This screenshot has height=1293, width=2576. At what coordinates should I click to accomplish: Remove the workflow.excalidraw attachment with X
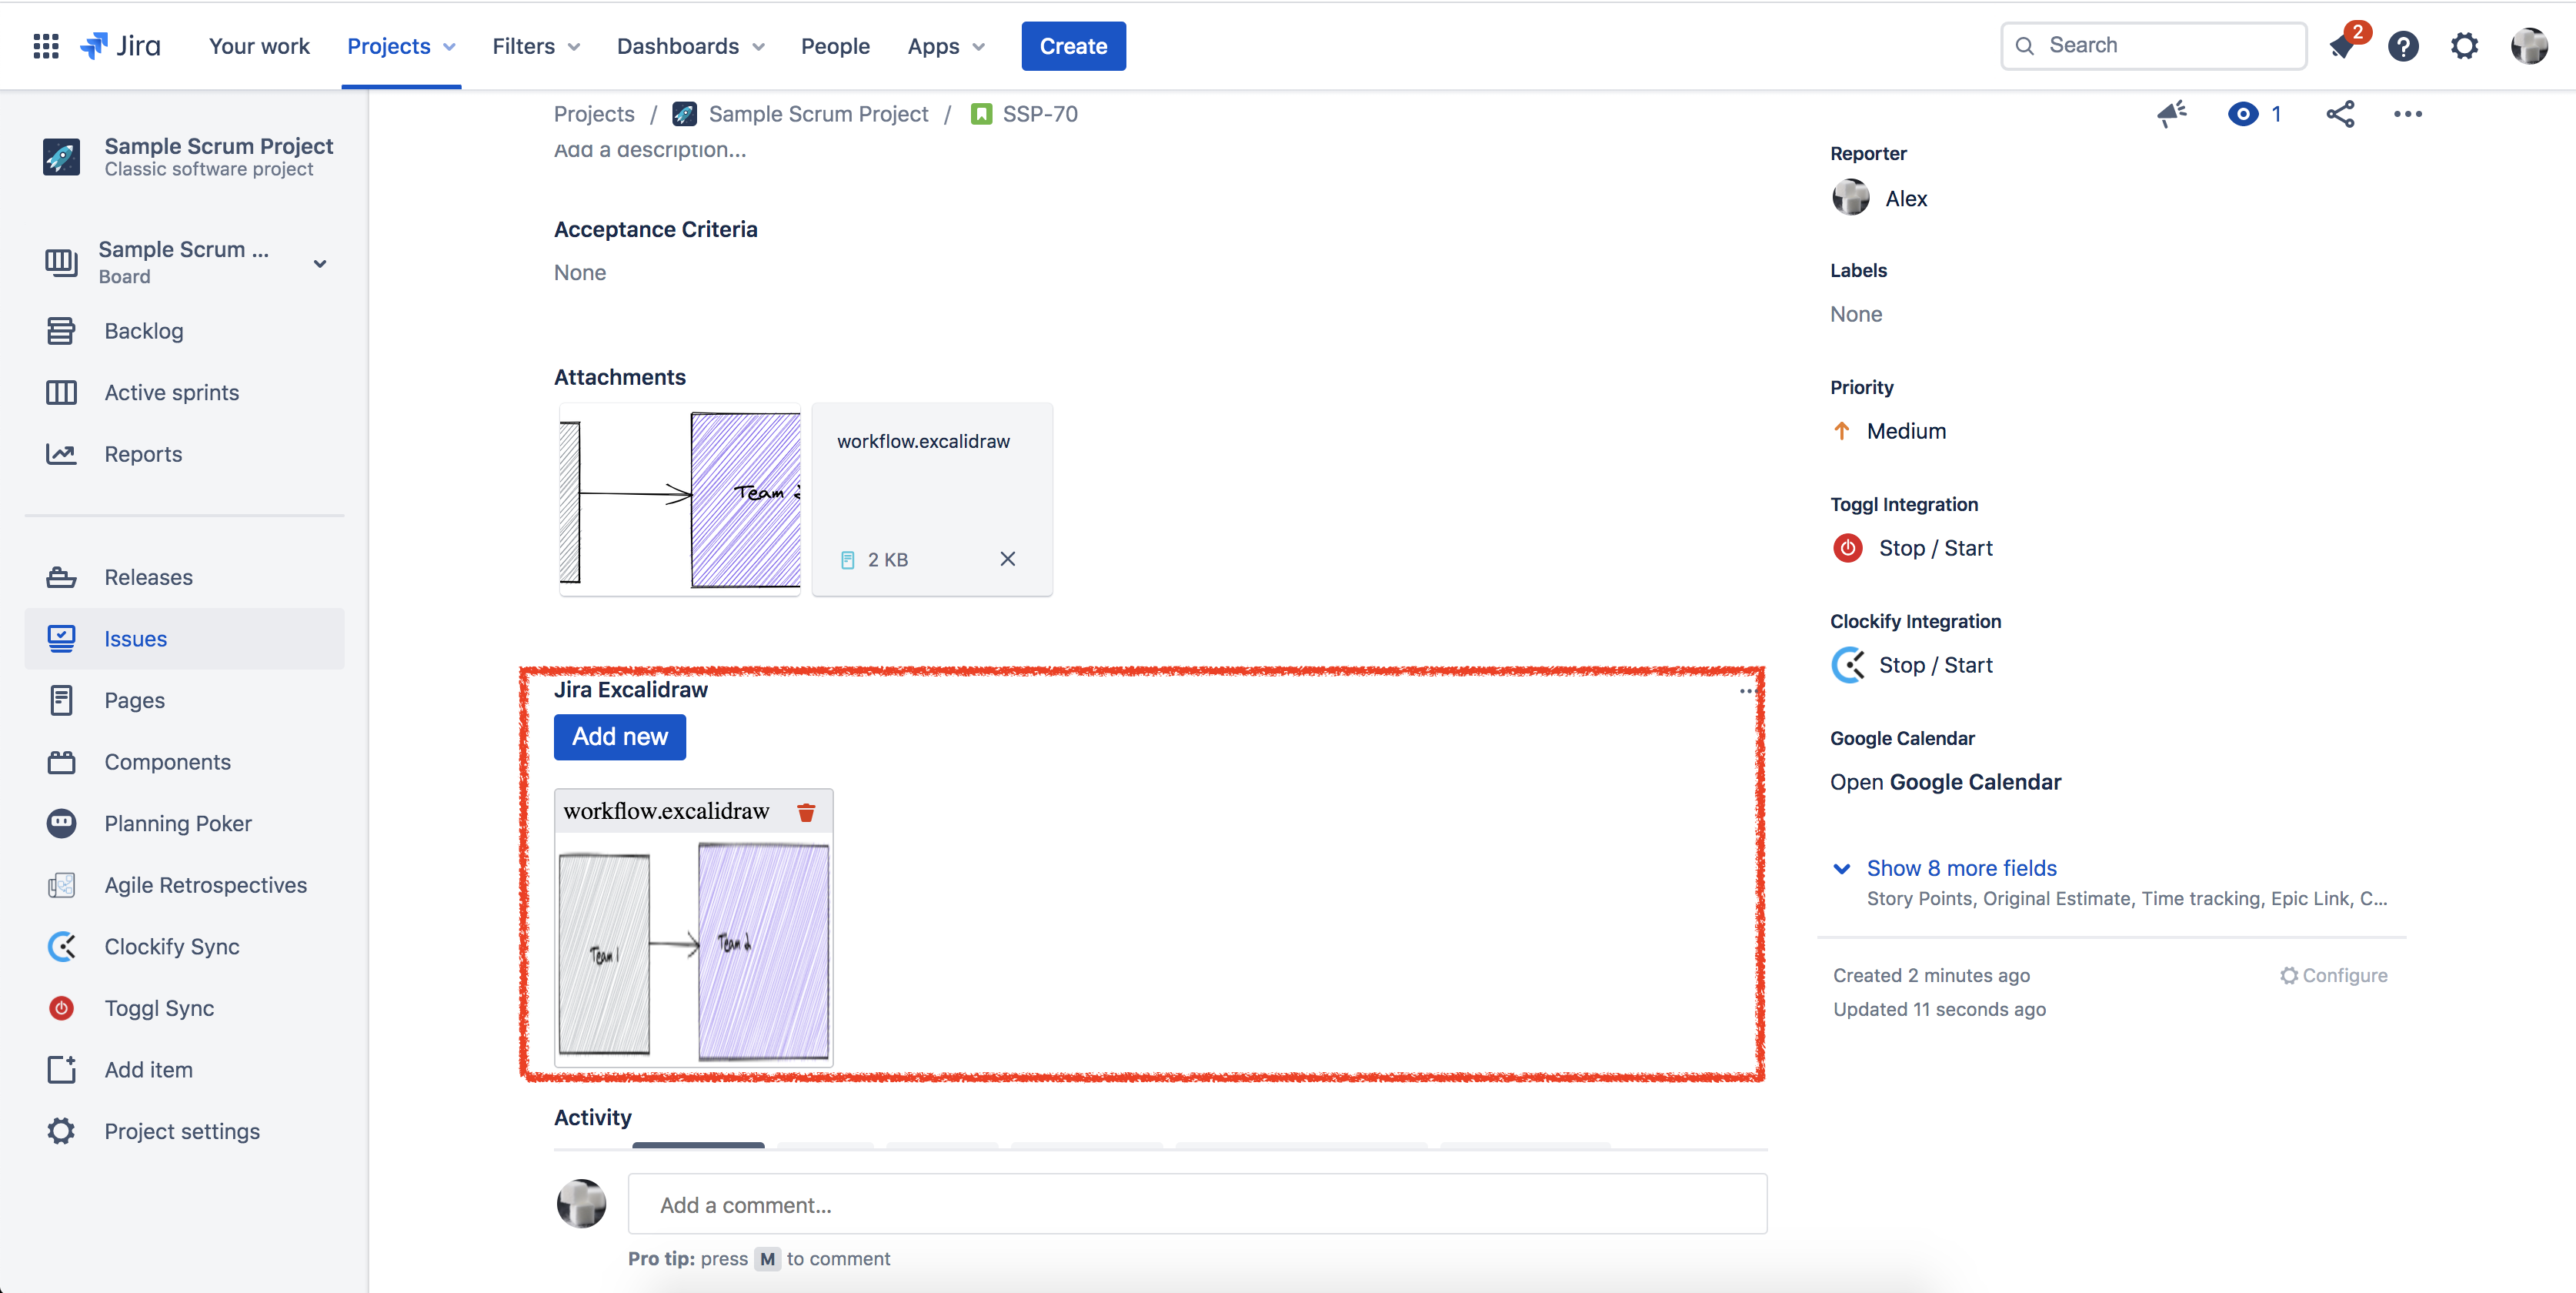click(1007, 559)
